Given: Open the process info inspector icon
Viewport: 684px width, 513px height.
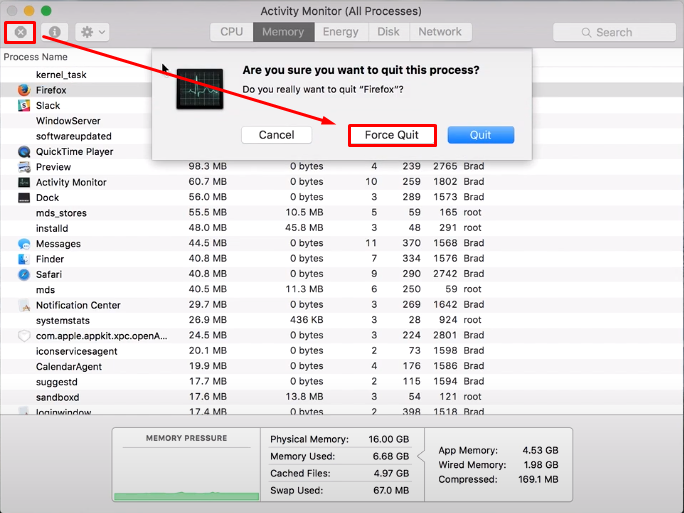Looking at the screenshot, I should point(54,32).
